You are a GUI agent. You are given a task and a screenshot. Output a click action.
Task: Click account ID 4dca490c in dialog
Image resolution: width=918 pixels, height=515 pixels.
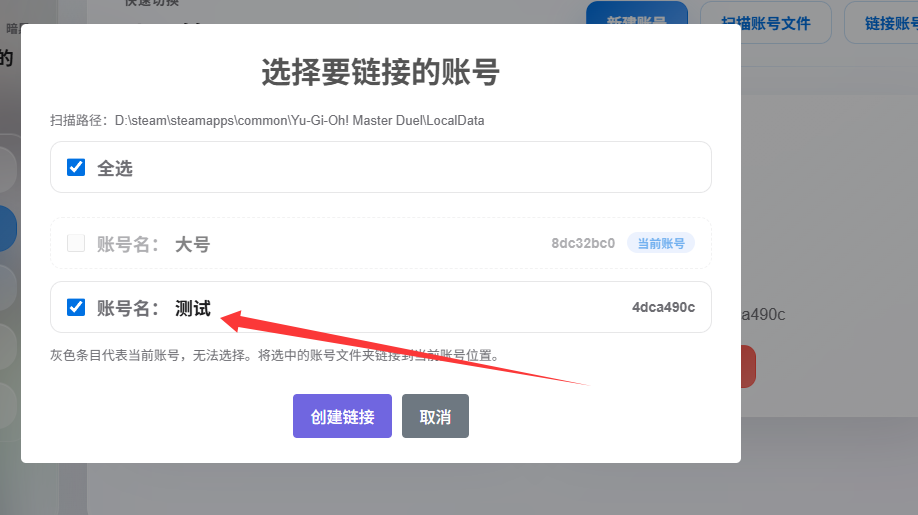(663, 307)
